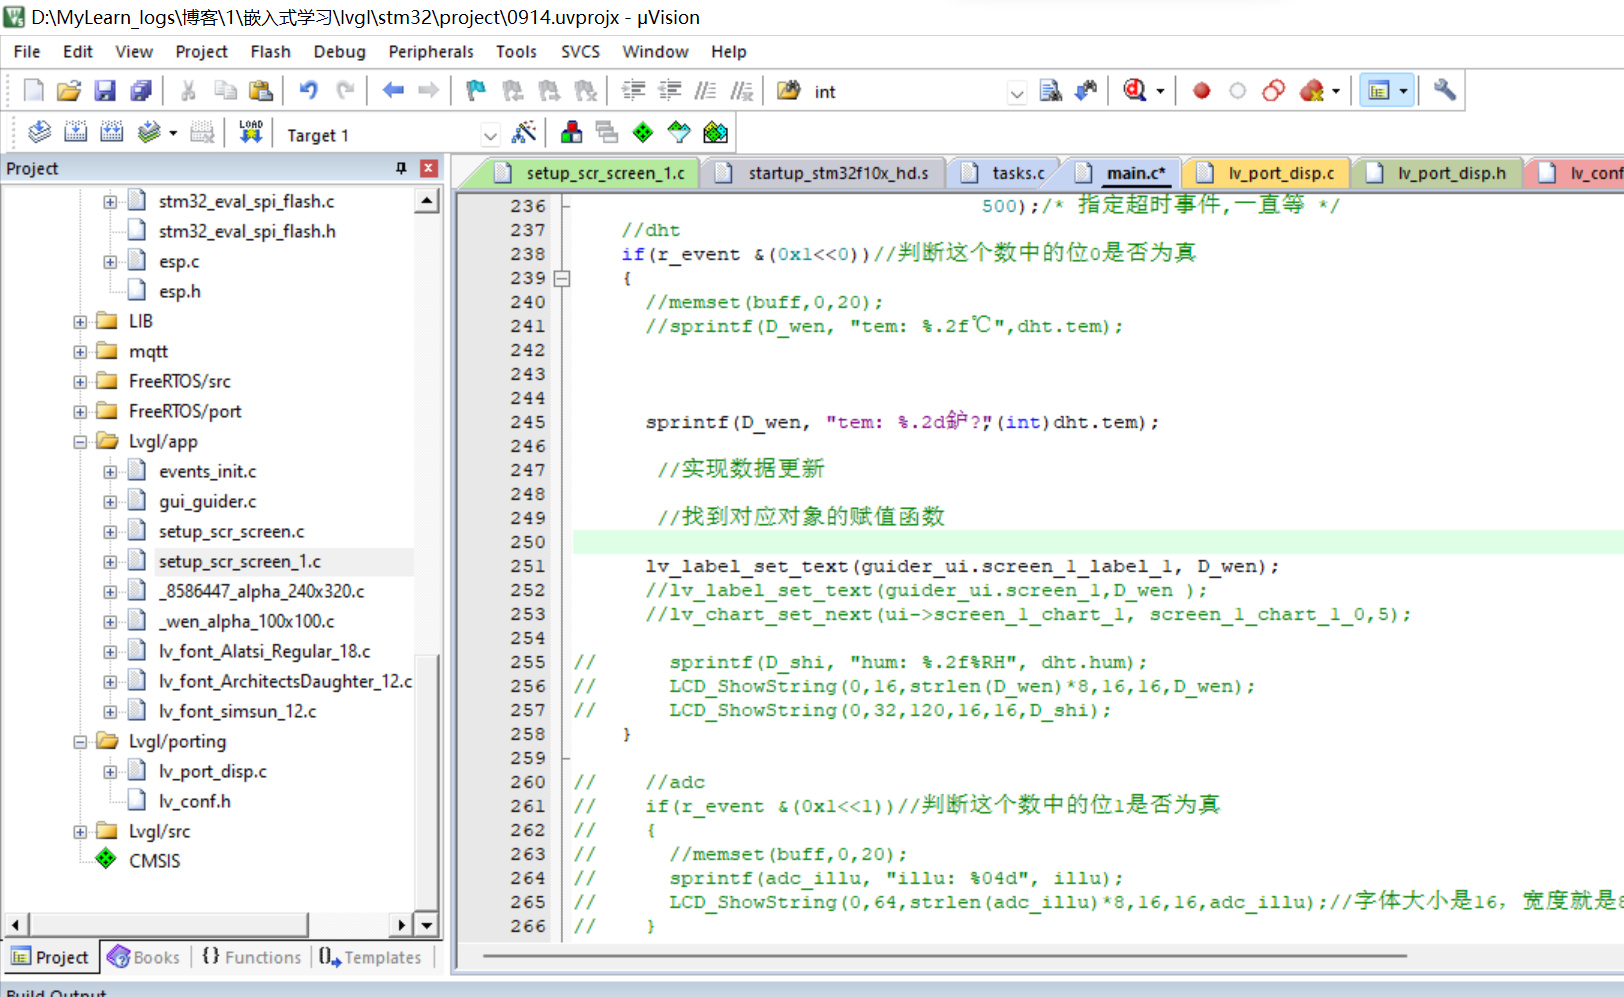Click incremental find binoculars icon
The width and height of the screenshot is (1624, 997).
click(1086, 91)
